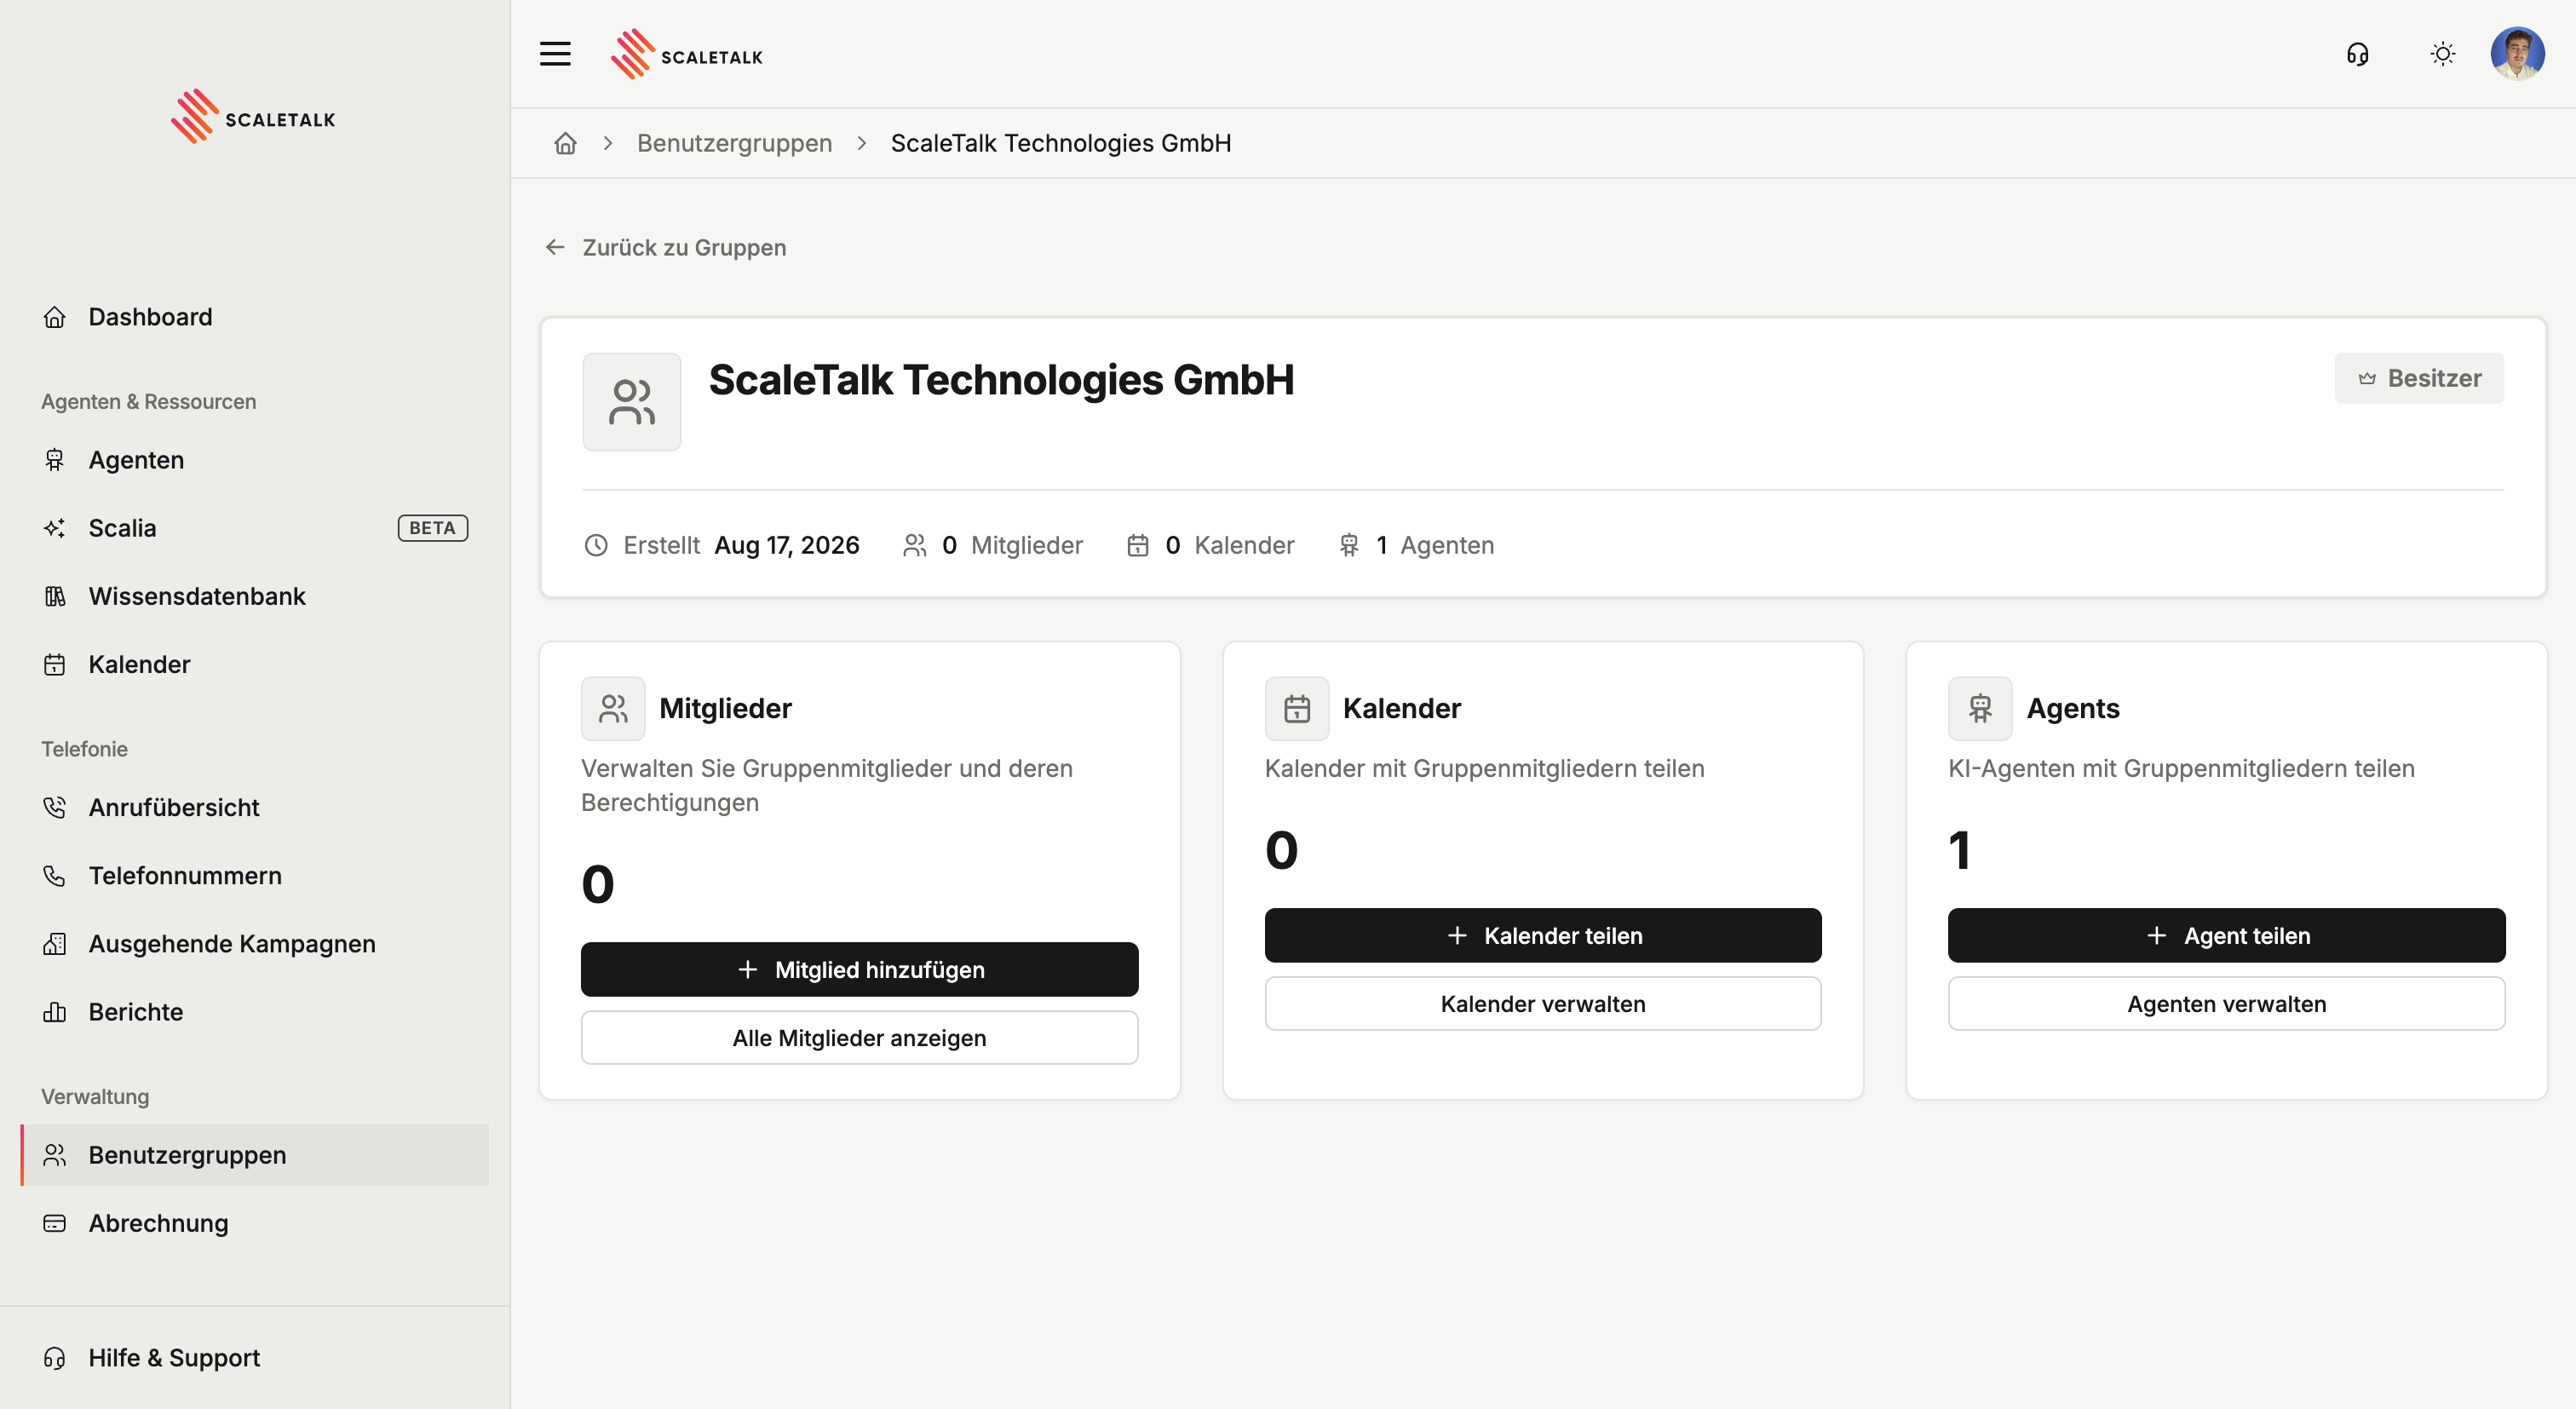
Task: Click the phone-call icon next to Anrufübersicht
Action: (x=55, y=807)
